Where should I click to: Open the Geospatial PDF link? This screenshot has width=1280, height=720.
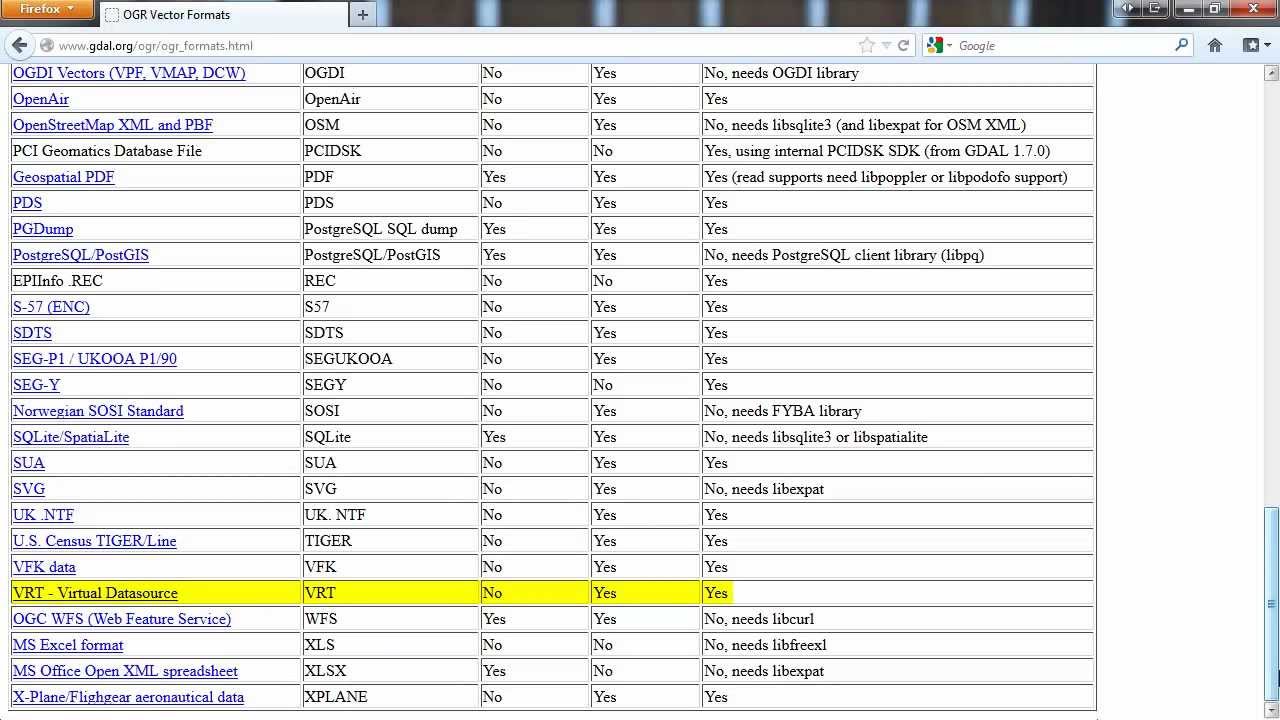64,177
